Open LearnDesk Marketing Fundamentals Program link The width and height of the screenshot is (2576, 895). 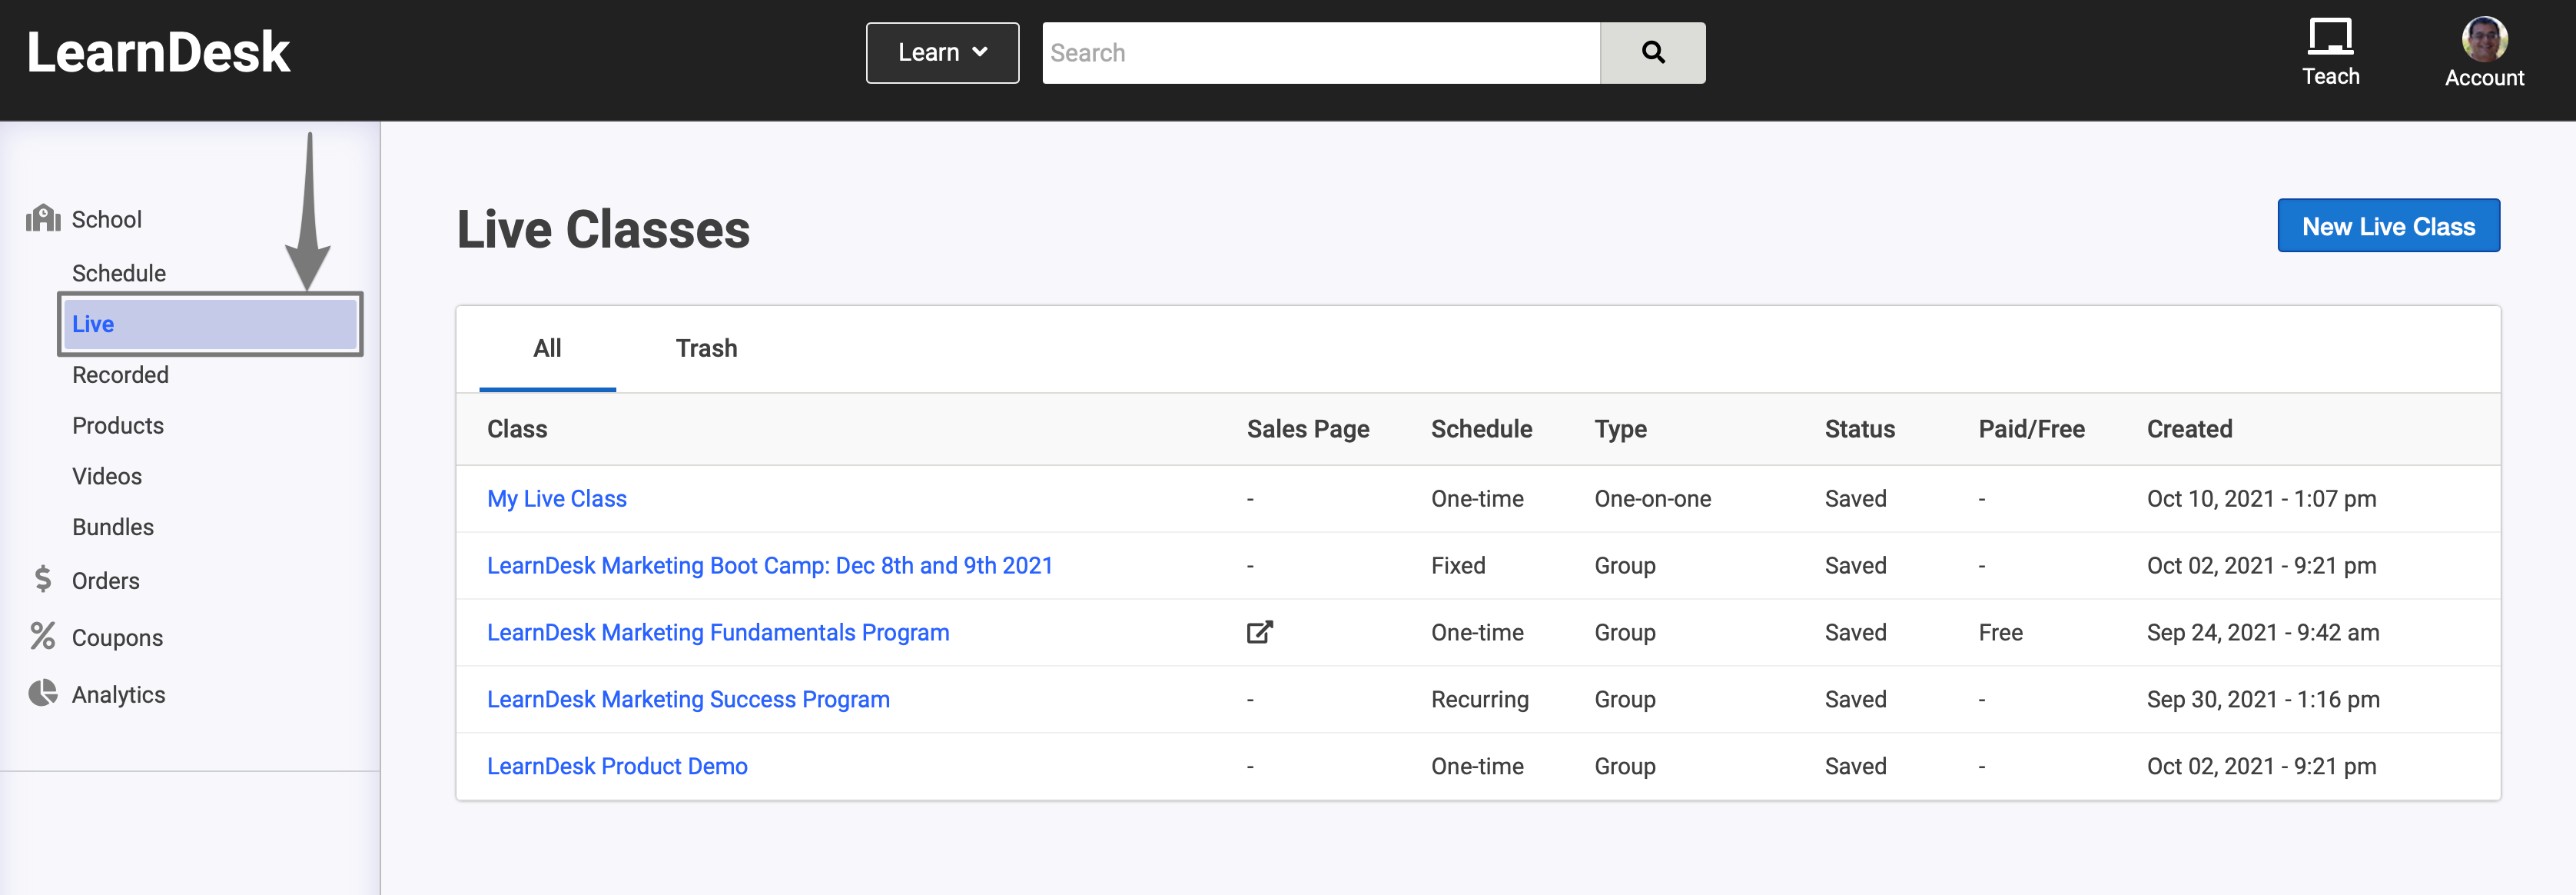tap(718, 632)
